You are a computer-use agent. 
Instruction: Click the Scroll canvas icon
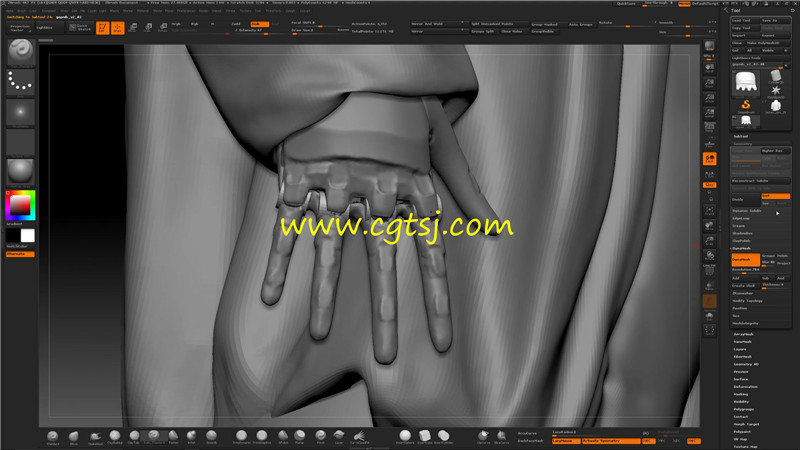[709, 68]
